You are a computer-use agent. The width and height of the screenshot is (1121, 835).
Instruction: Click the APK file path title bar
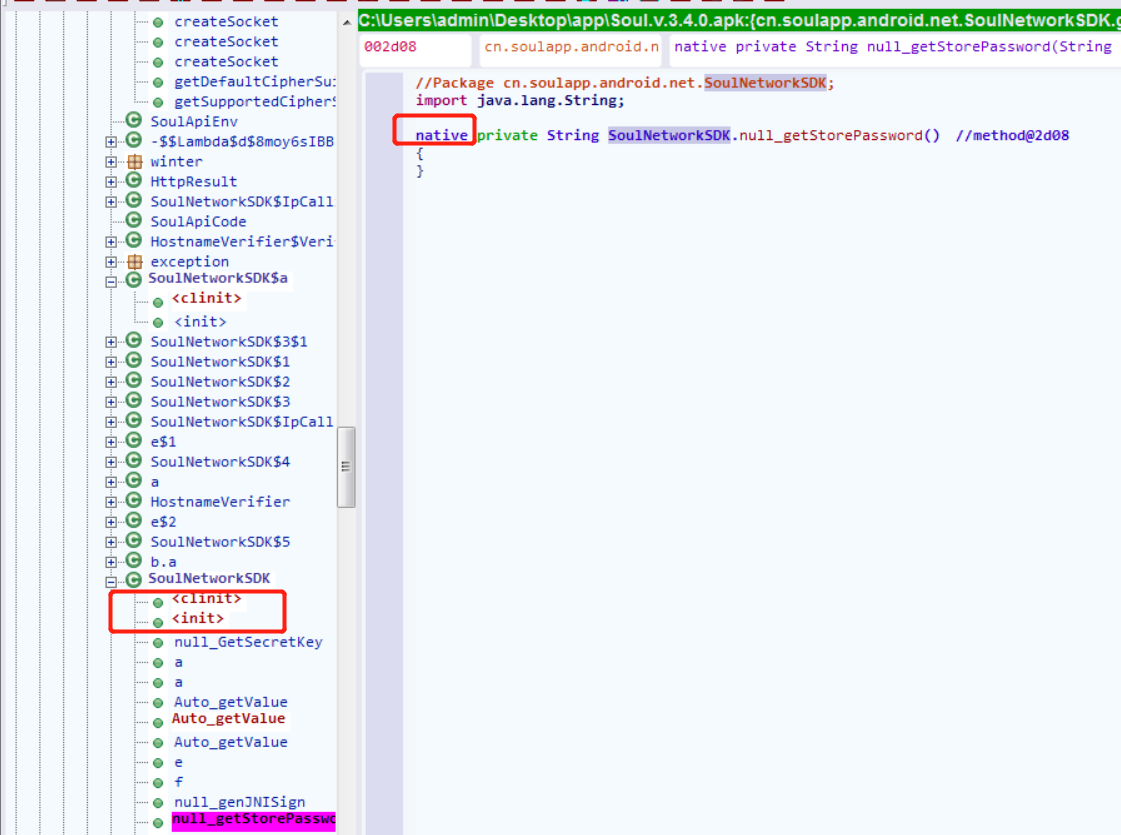tap(739, 21)
